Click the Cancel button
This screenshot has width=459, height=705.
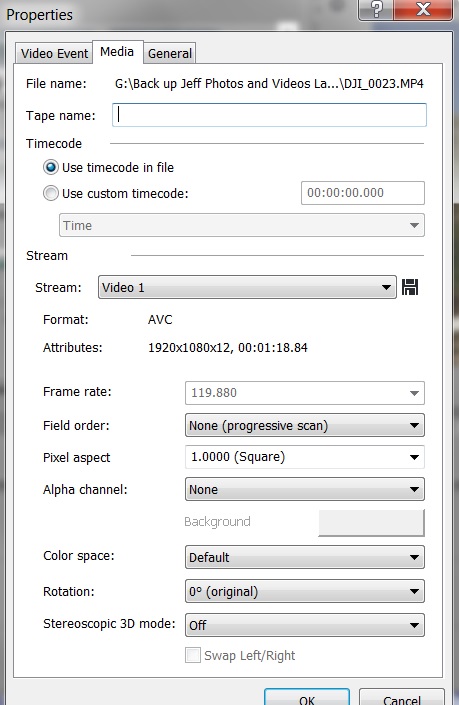click(401, 697)
